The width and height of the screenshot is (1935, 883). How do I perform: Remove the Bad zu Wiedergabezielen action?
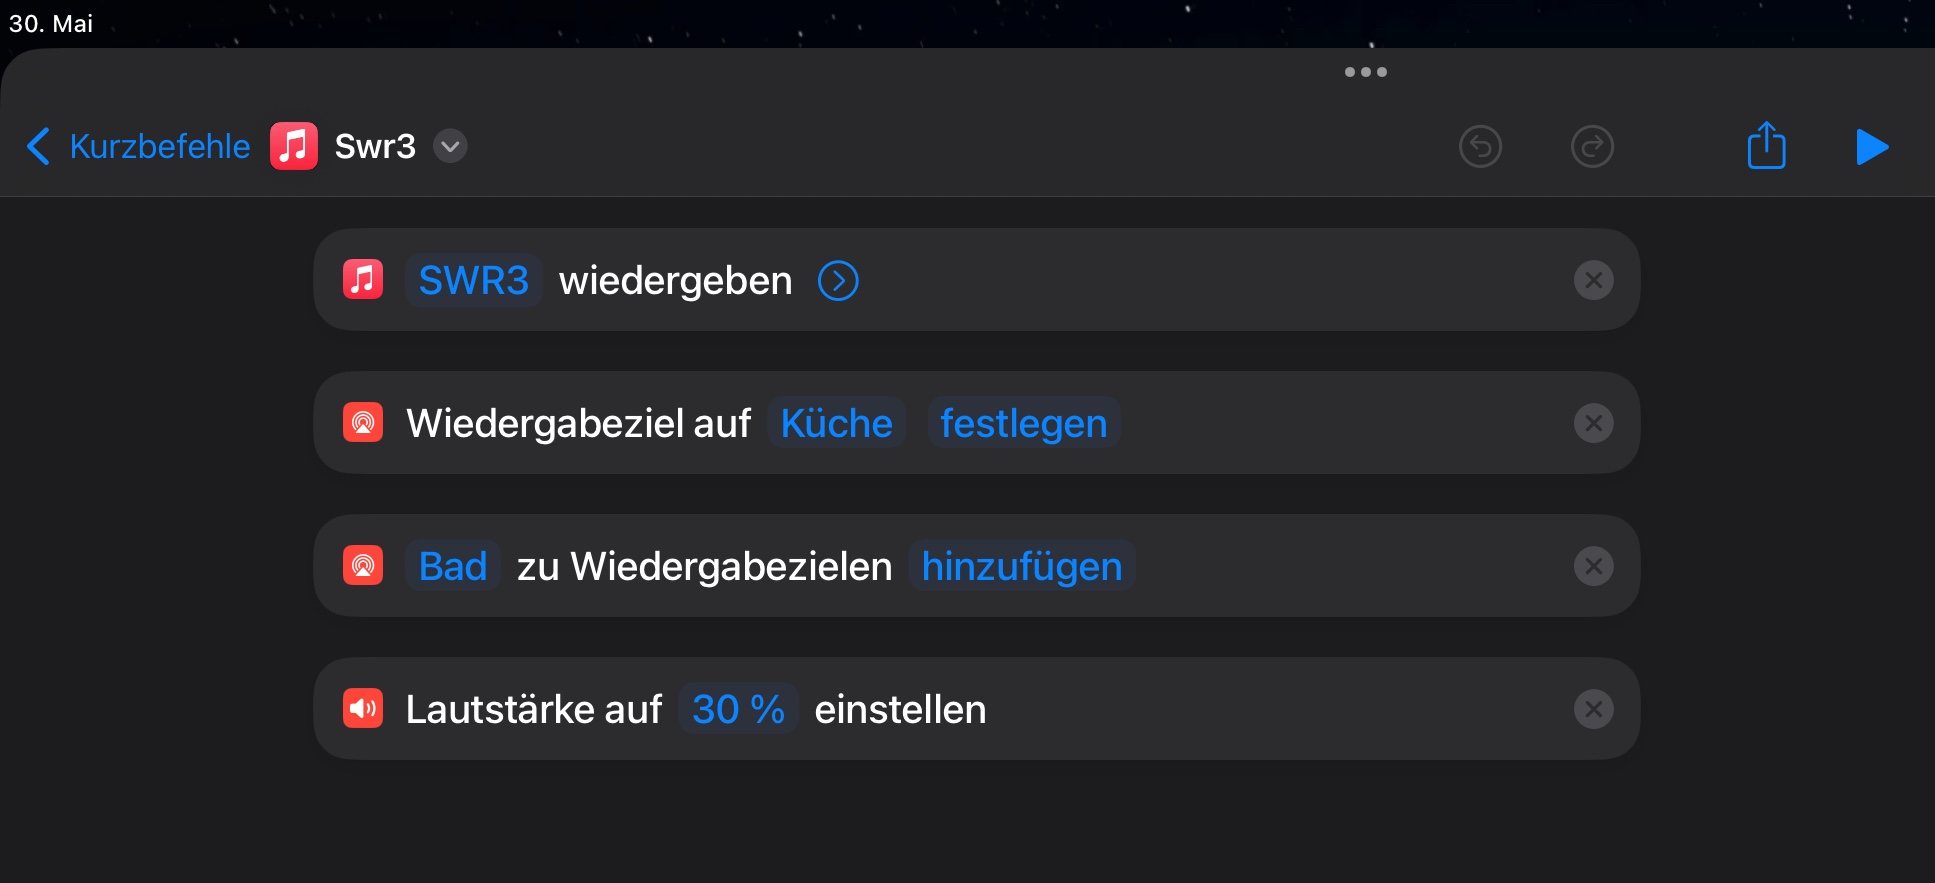(1593, 567)
